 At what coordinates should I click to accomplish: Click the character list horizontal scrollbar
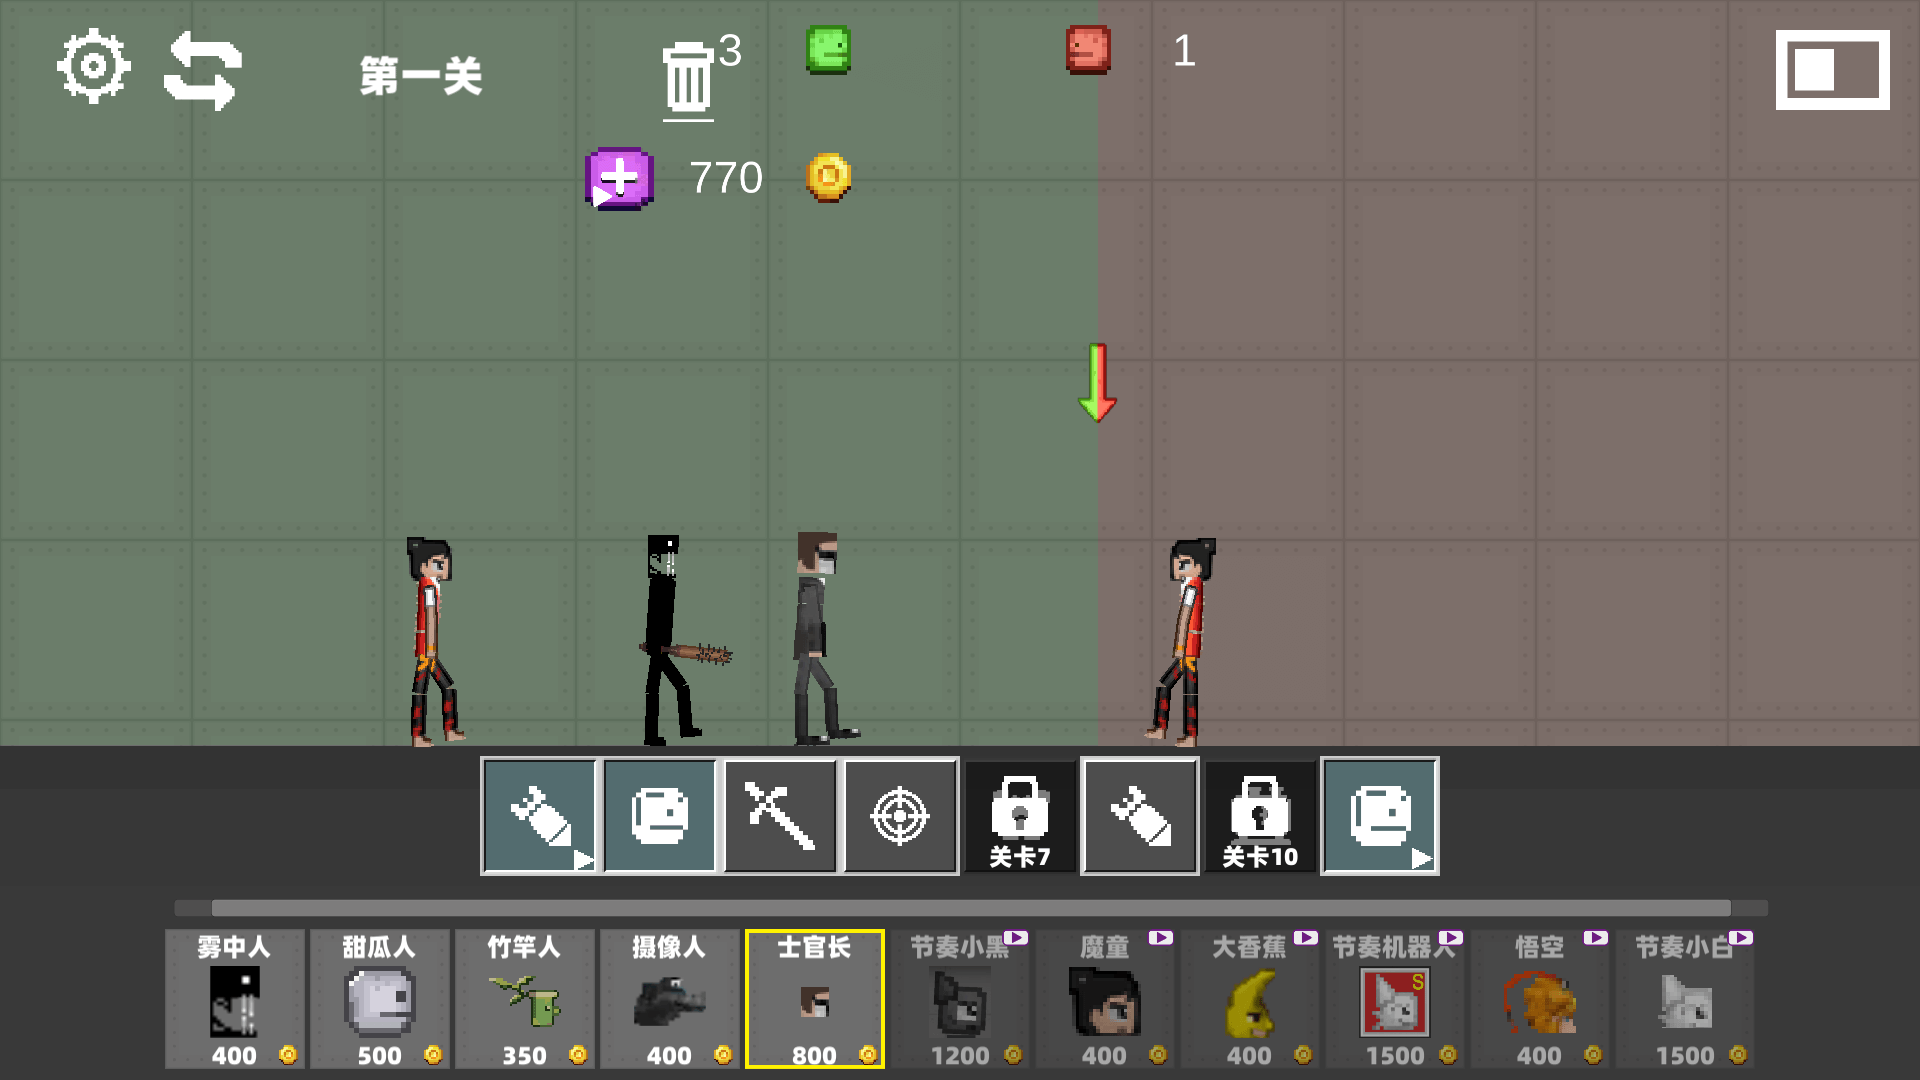pyautogui.click(x=970, y=908)
